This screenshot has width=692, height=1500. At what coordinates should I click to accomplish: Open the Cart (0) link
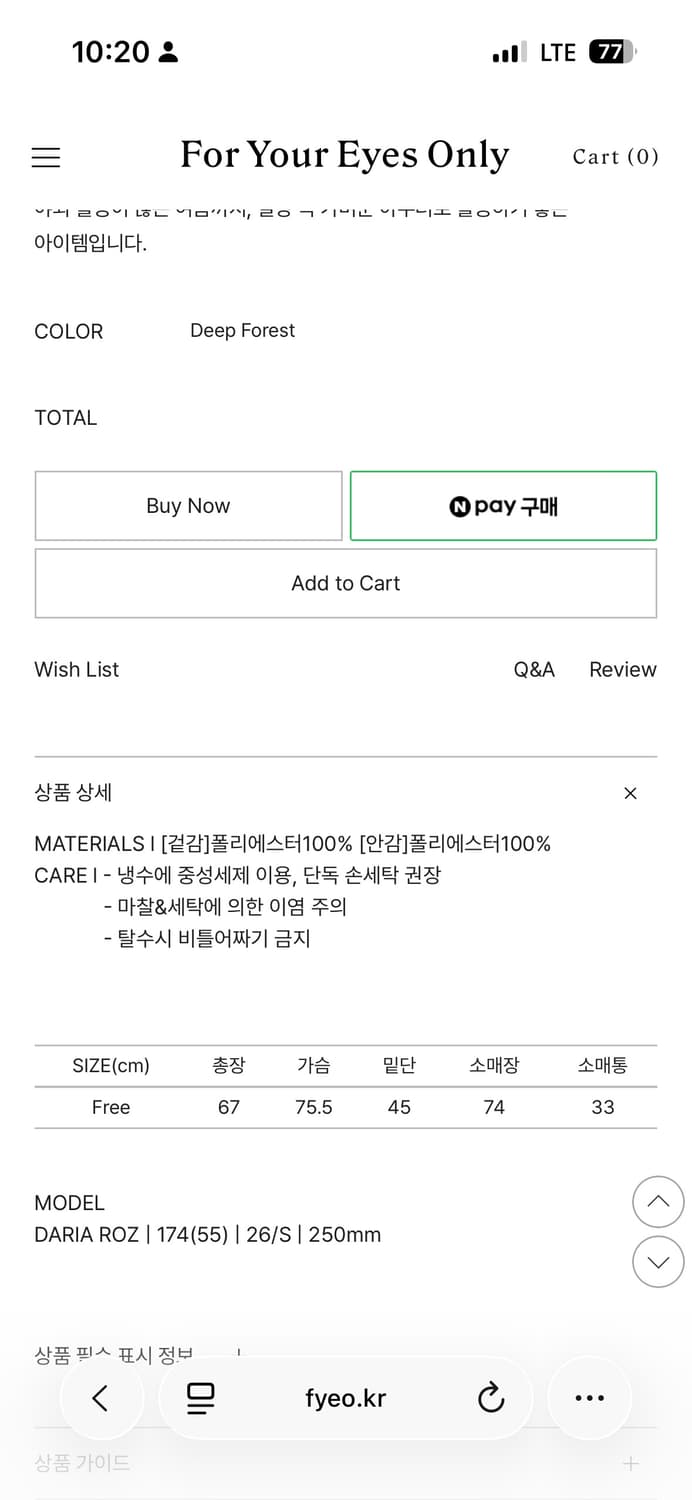(x=616, y=157)
